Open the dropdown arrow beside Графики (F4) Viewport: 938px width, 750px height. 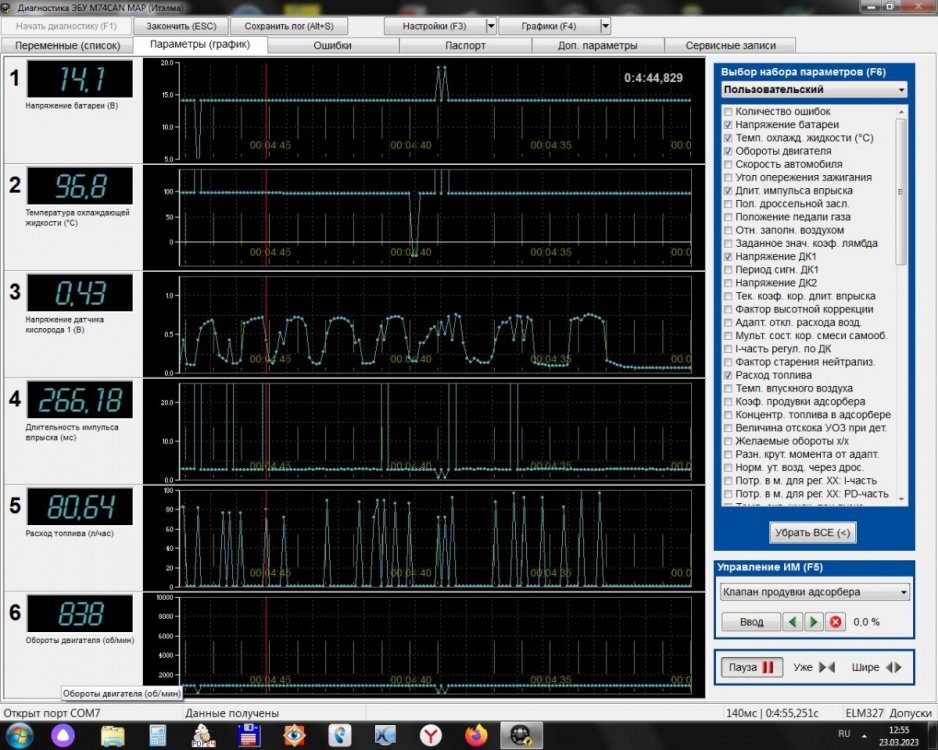point(604,25)
